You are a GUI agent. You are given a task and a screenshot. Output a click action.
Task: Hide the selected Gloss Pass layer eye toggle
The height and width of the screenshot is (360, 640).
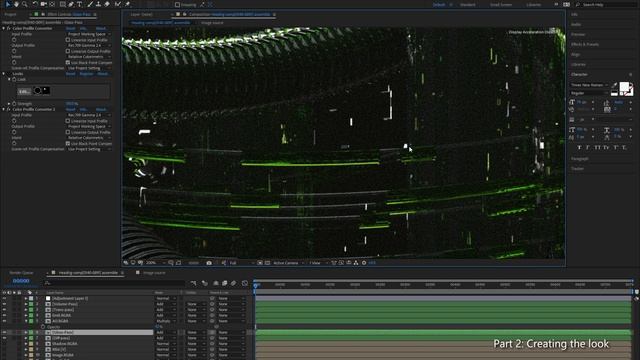pos(4,333)
